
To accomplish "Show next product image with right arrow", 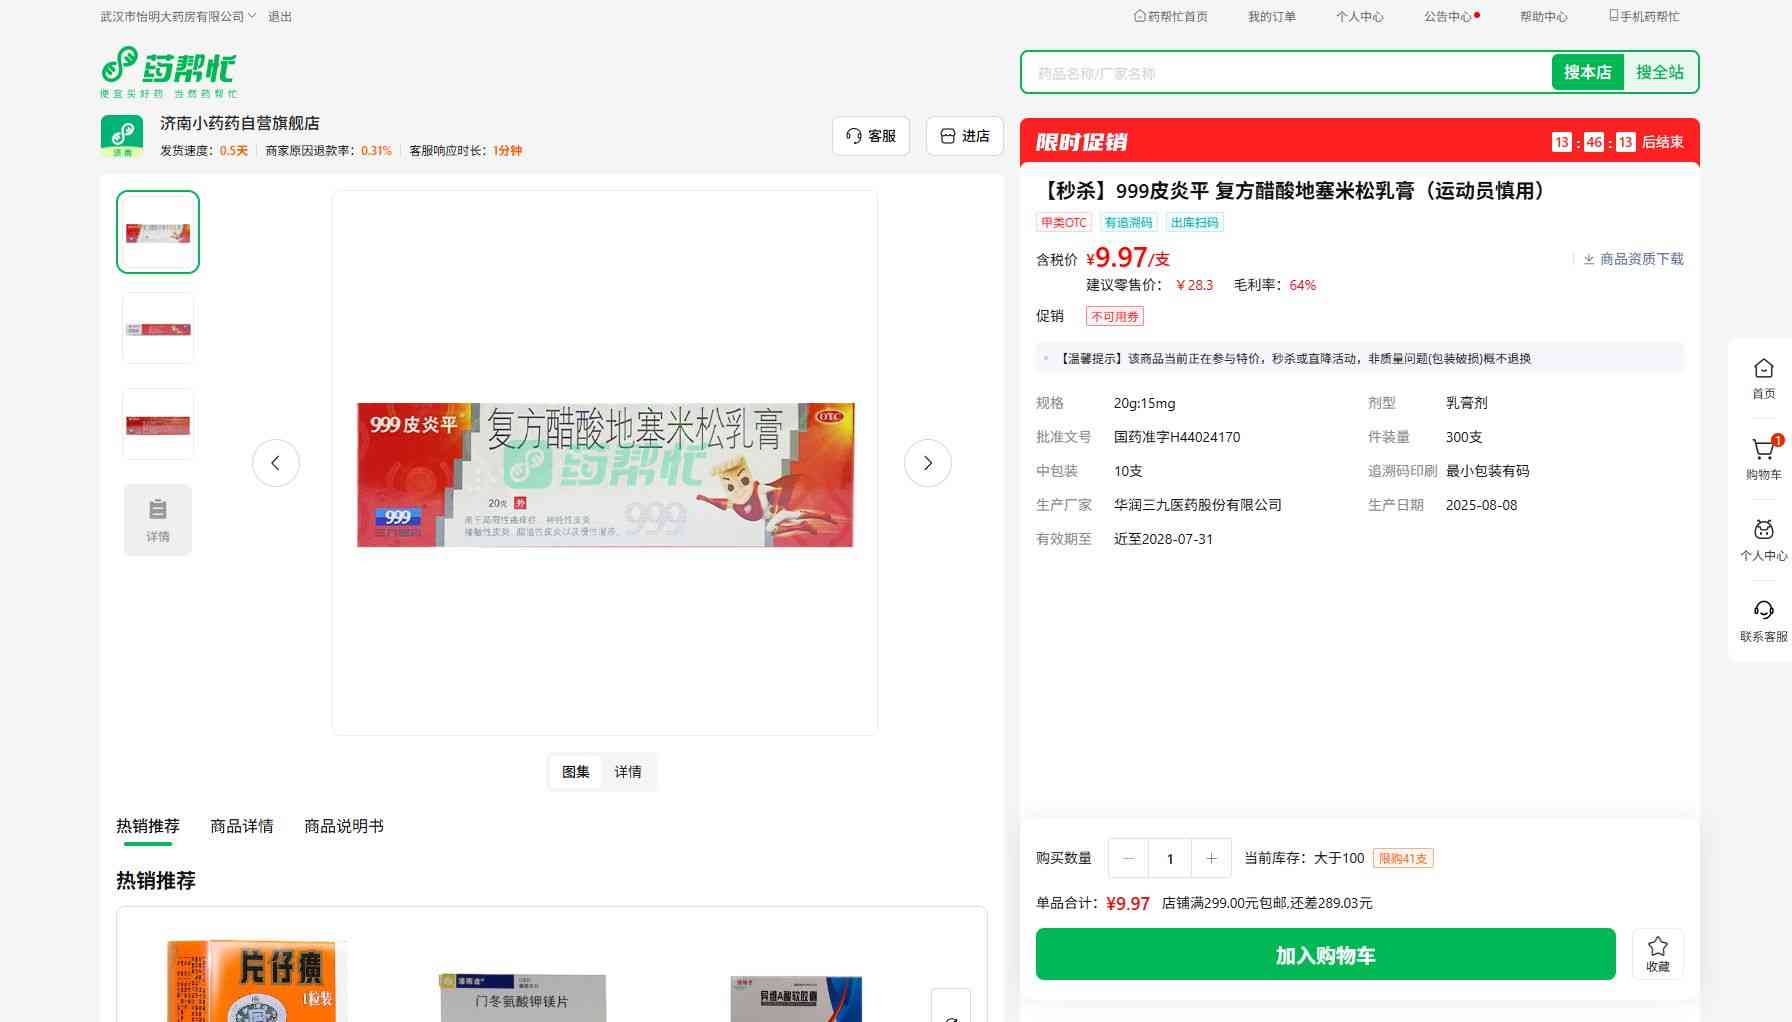I will click(x=927, y=463).
